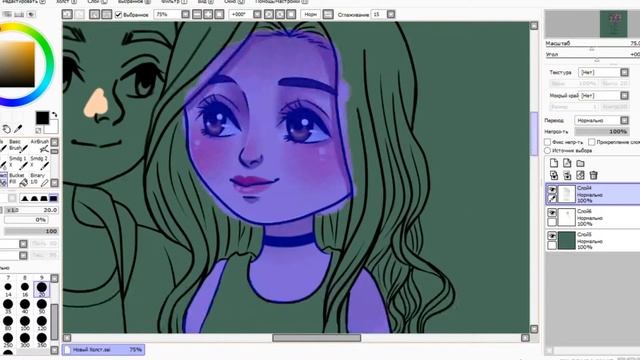Image resolution: width=640 pixels, height=360 pixels.
Task: Expand the tool list down arrow
Action: (54, 183)
